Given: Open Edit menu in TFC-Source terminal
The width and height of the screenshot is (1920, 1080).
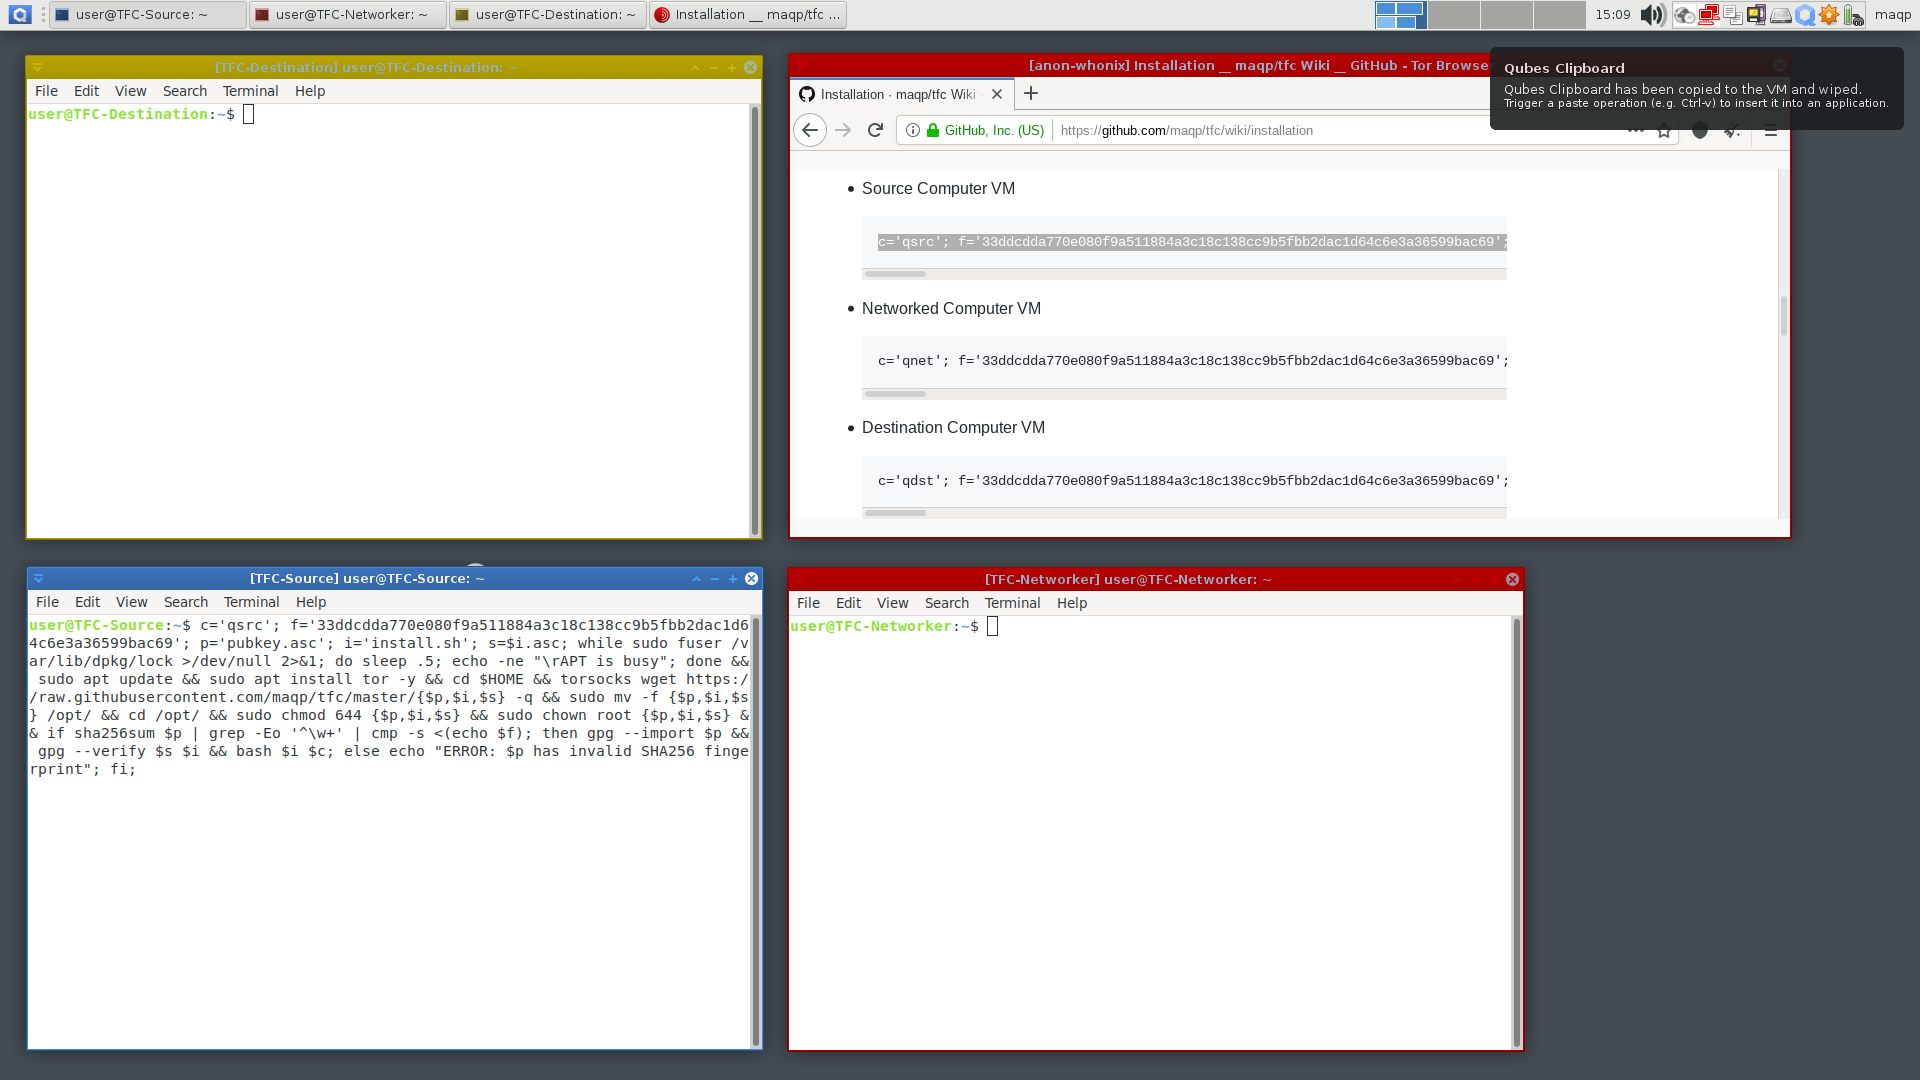Looking at the screenshot, I should coord(87,602).
